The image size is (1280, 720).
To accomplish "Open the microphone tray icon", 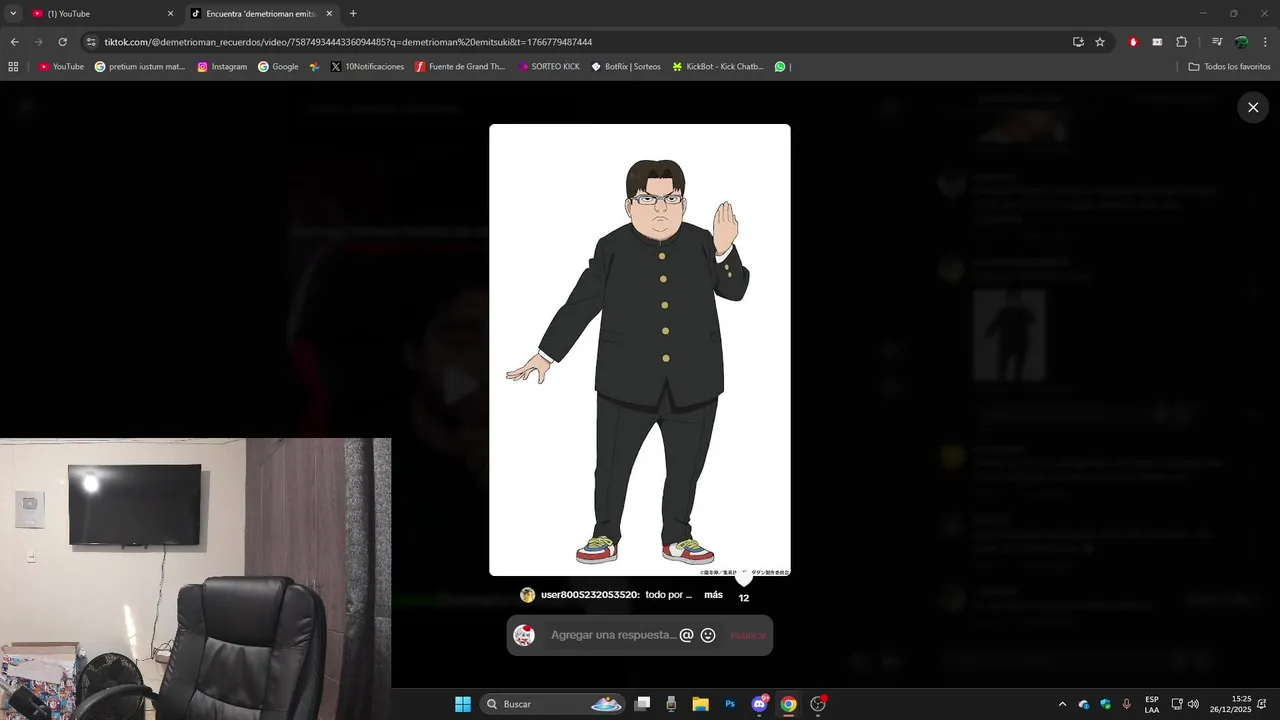I will coord(1127,704).
